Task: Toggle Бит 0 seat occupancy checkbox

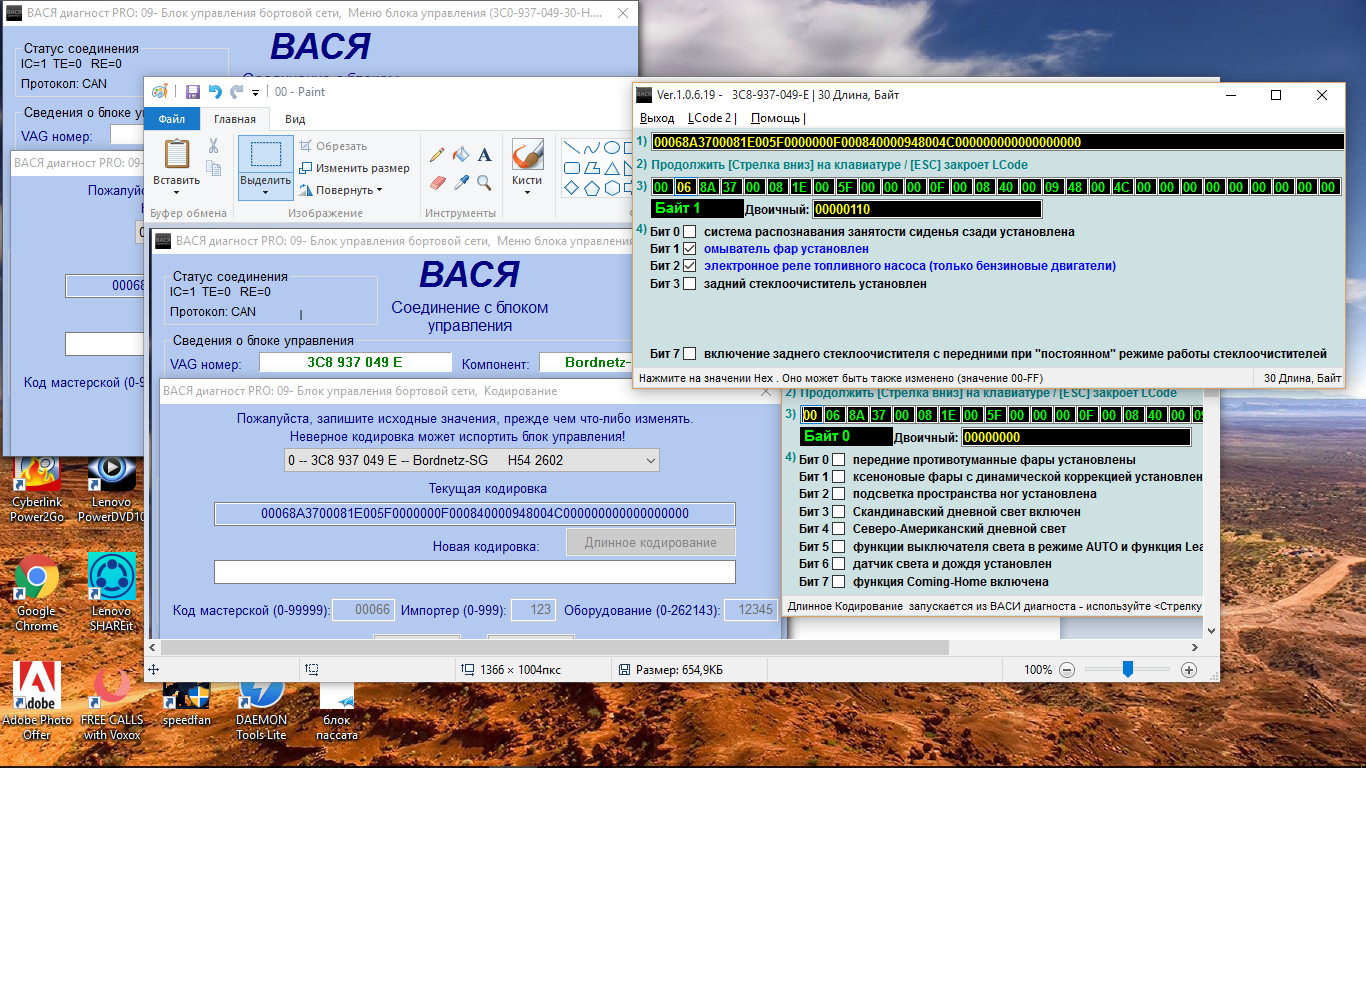Action: [x=689, y=232]
